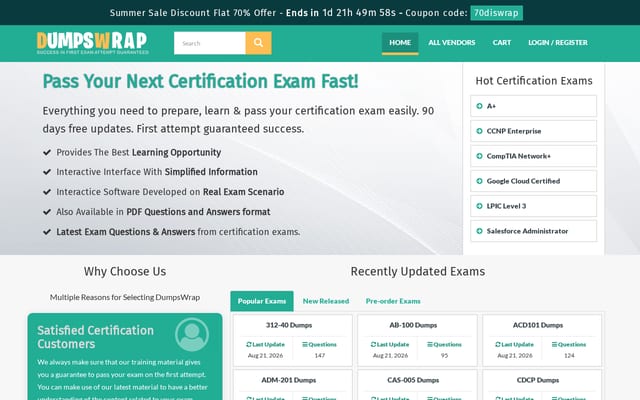The image size is (640, 400).
Task: Click the refresh icon in the 312-40 Dumps card
Action: coord(249,344)
